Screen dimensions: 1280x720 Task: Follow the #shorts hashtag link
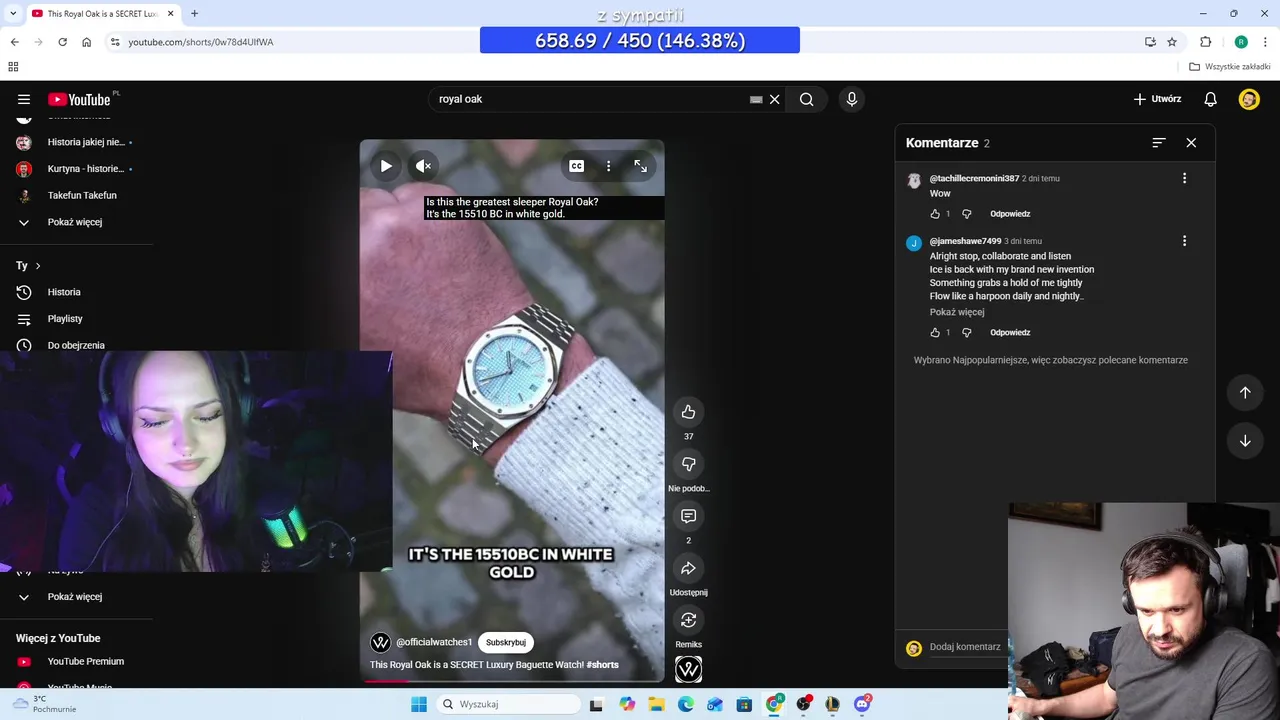pos(602,665)
